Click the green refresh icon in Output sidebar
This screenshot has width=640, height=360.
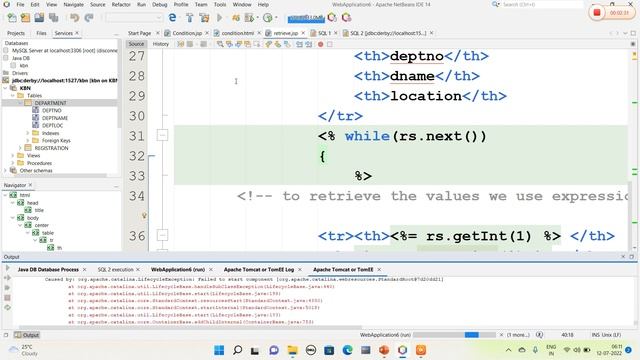(7, 307)
